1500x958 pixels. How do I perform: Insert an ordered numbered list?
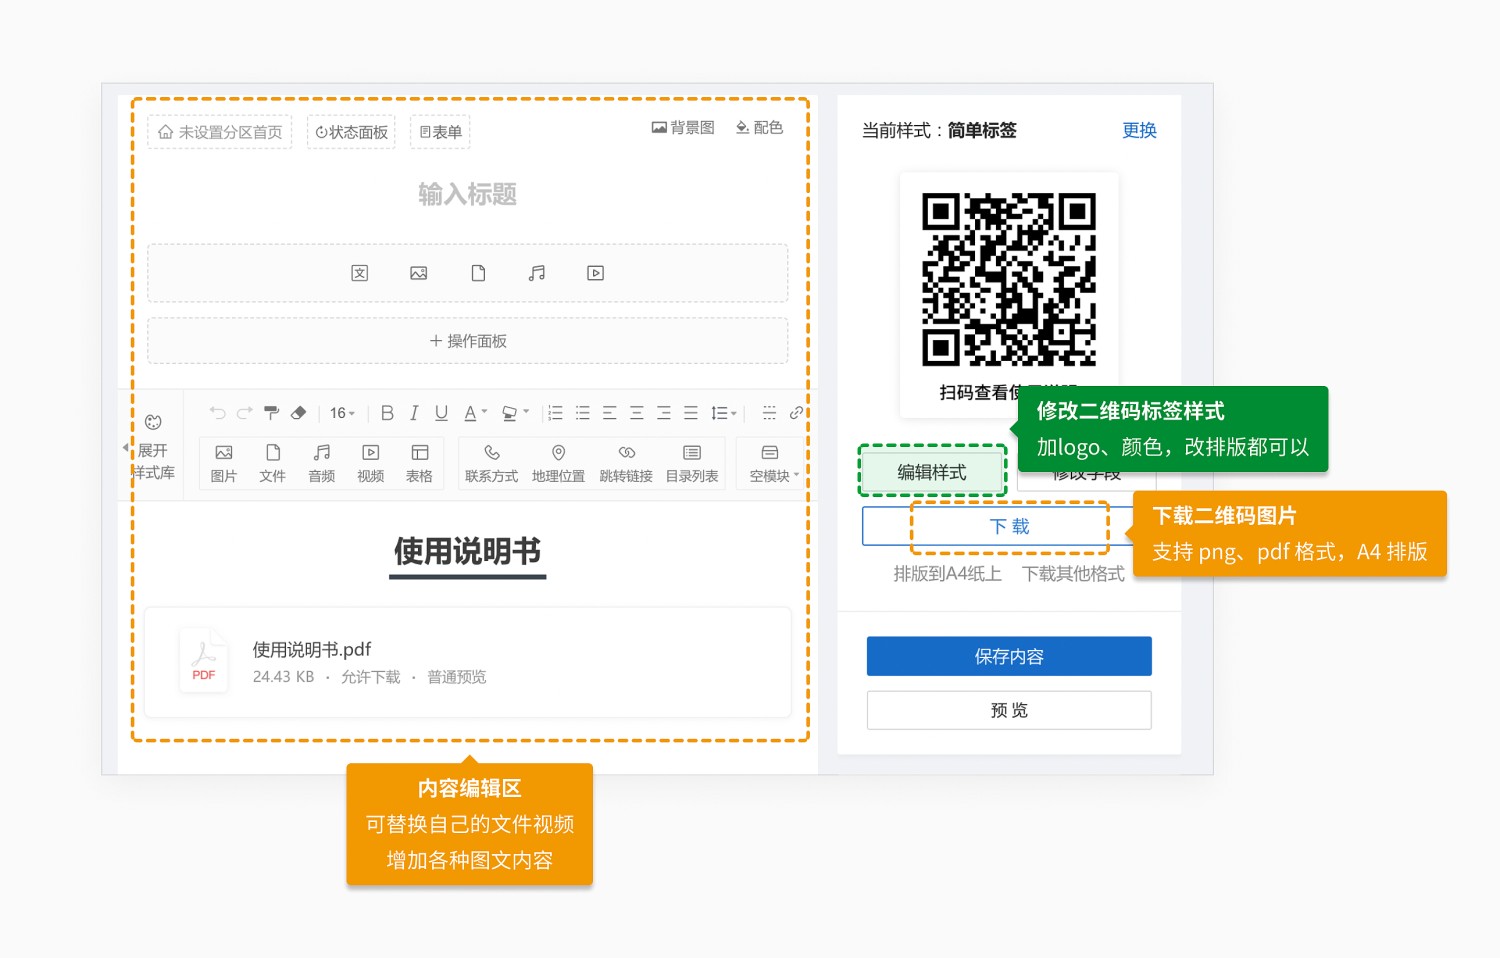click(555, 413)
